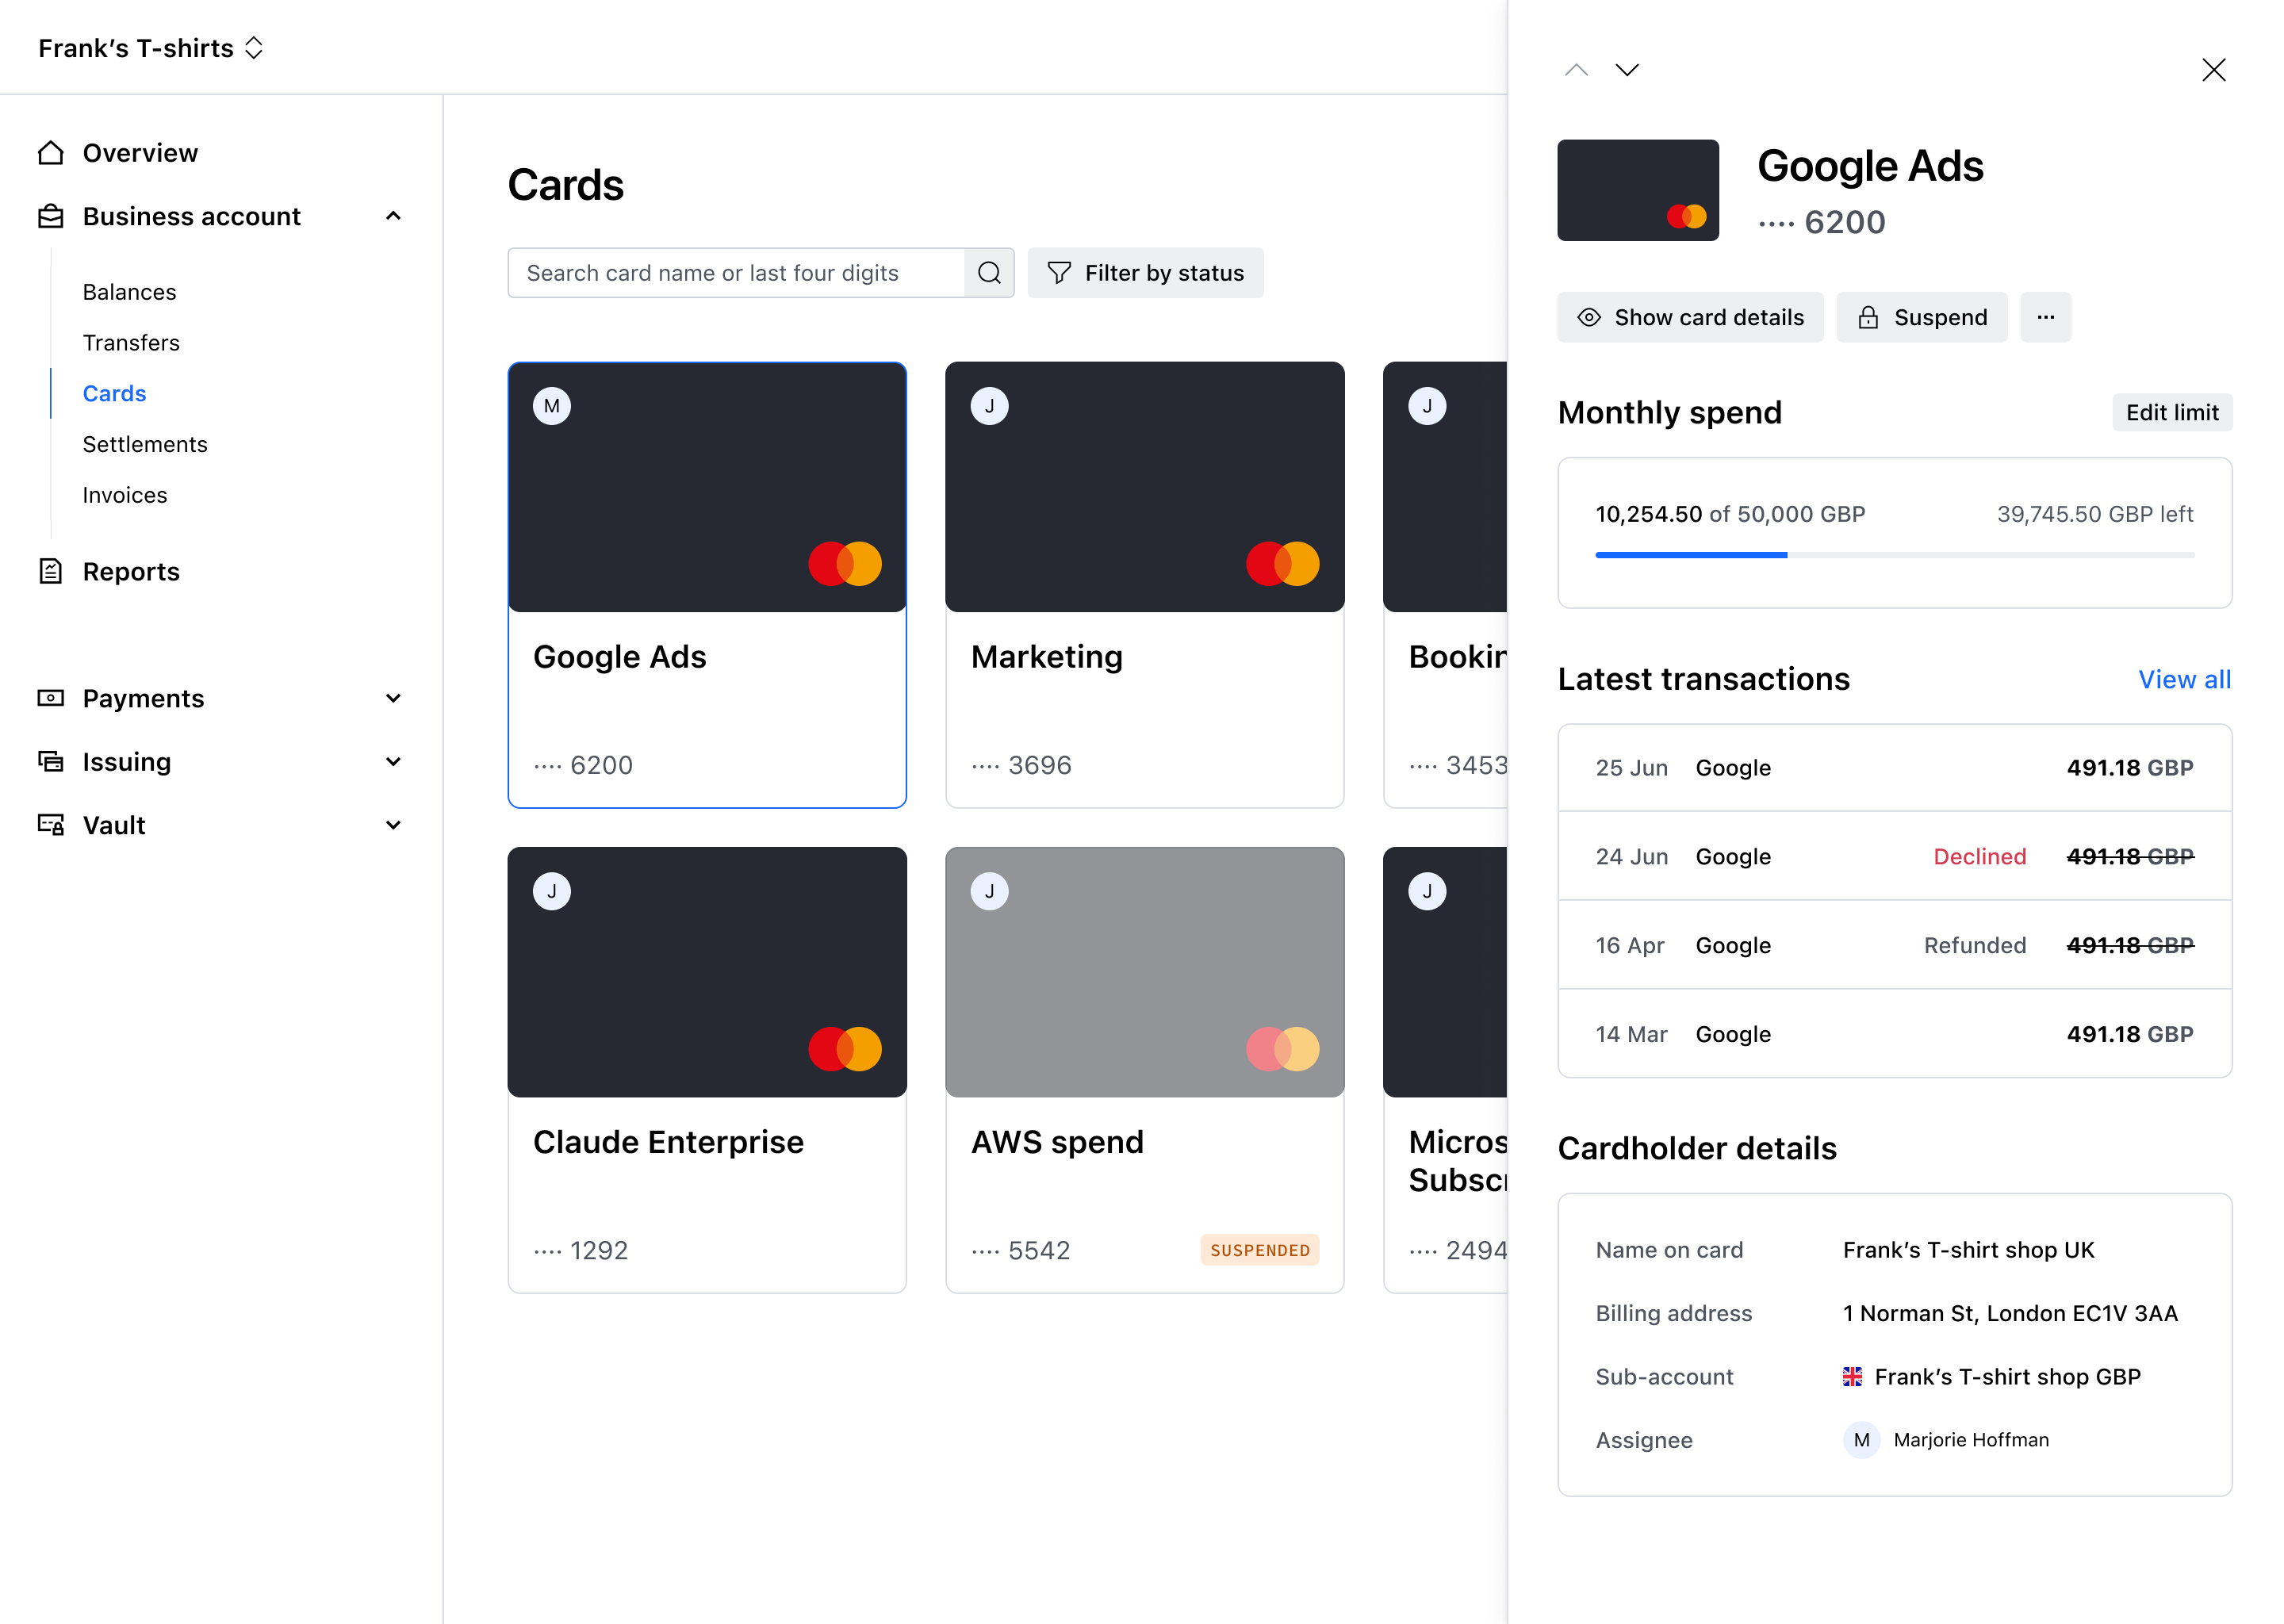Collapse the Business account section
Image resolution: width=2284 pixels, height=1624 pixels.
[393, 216]
